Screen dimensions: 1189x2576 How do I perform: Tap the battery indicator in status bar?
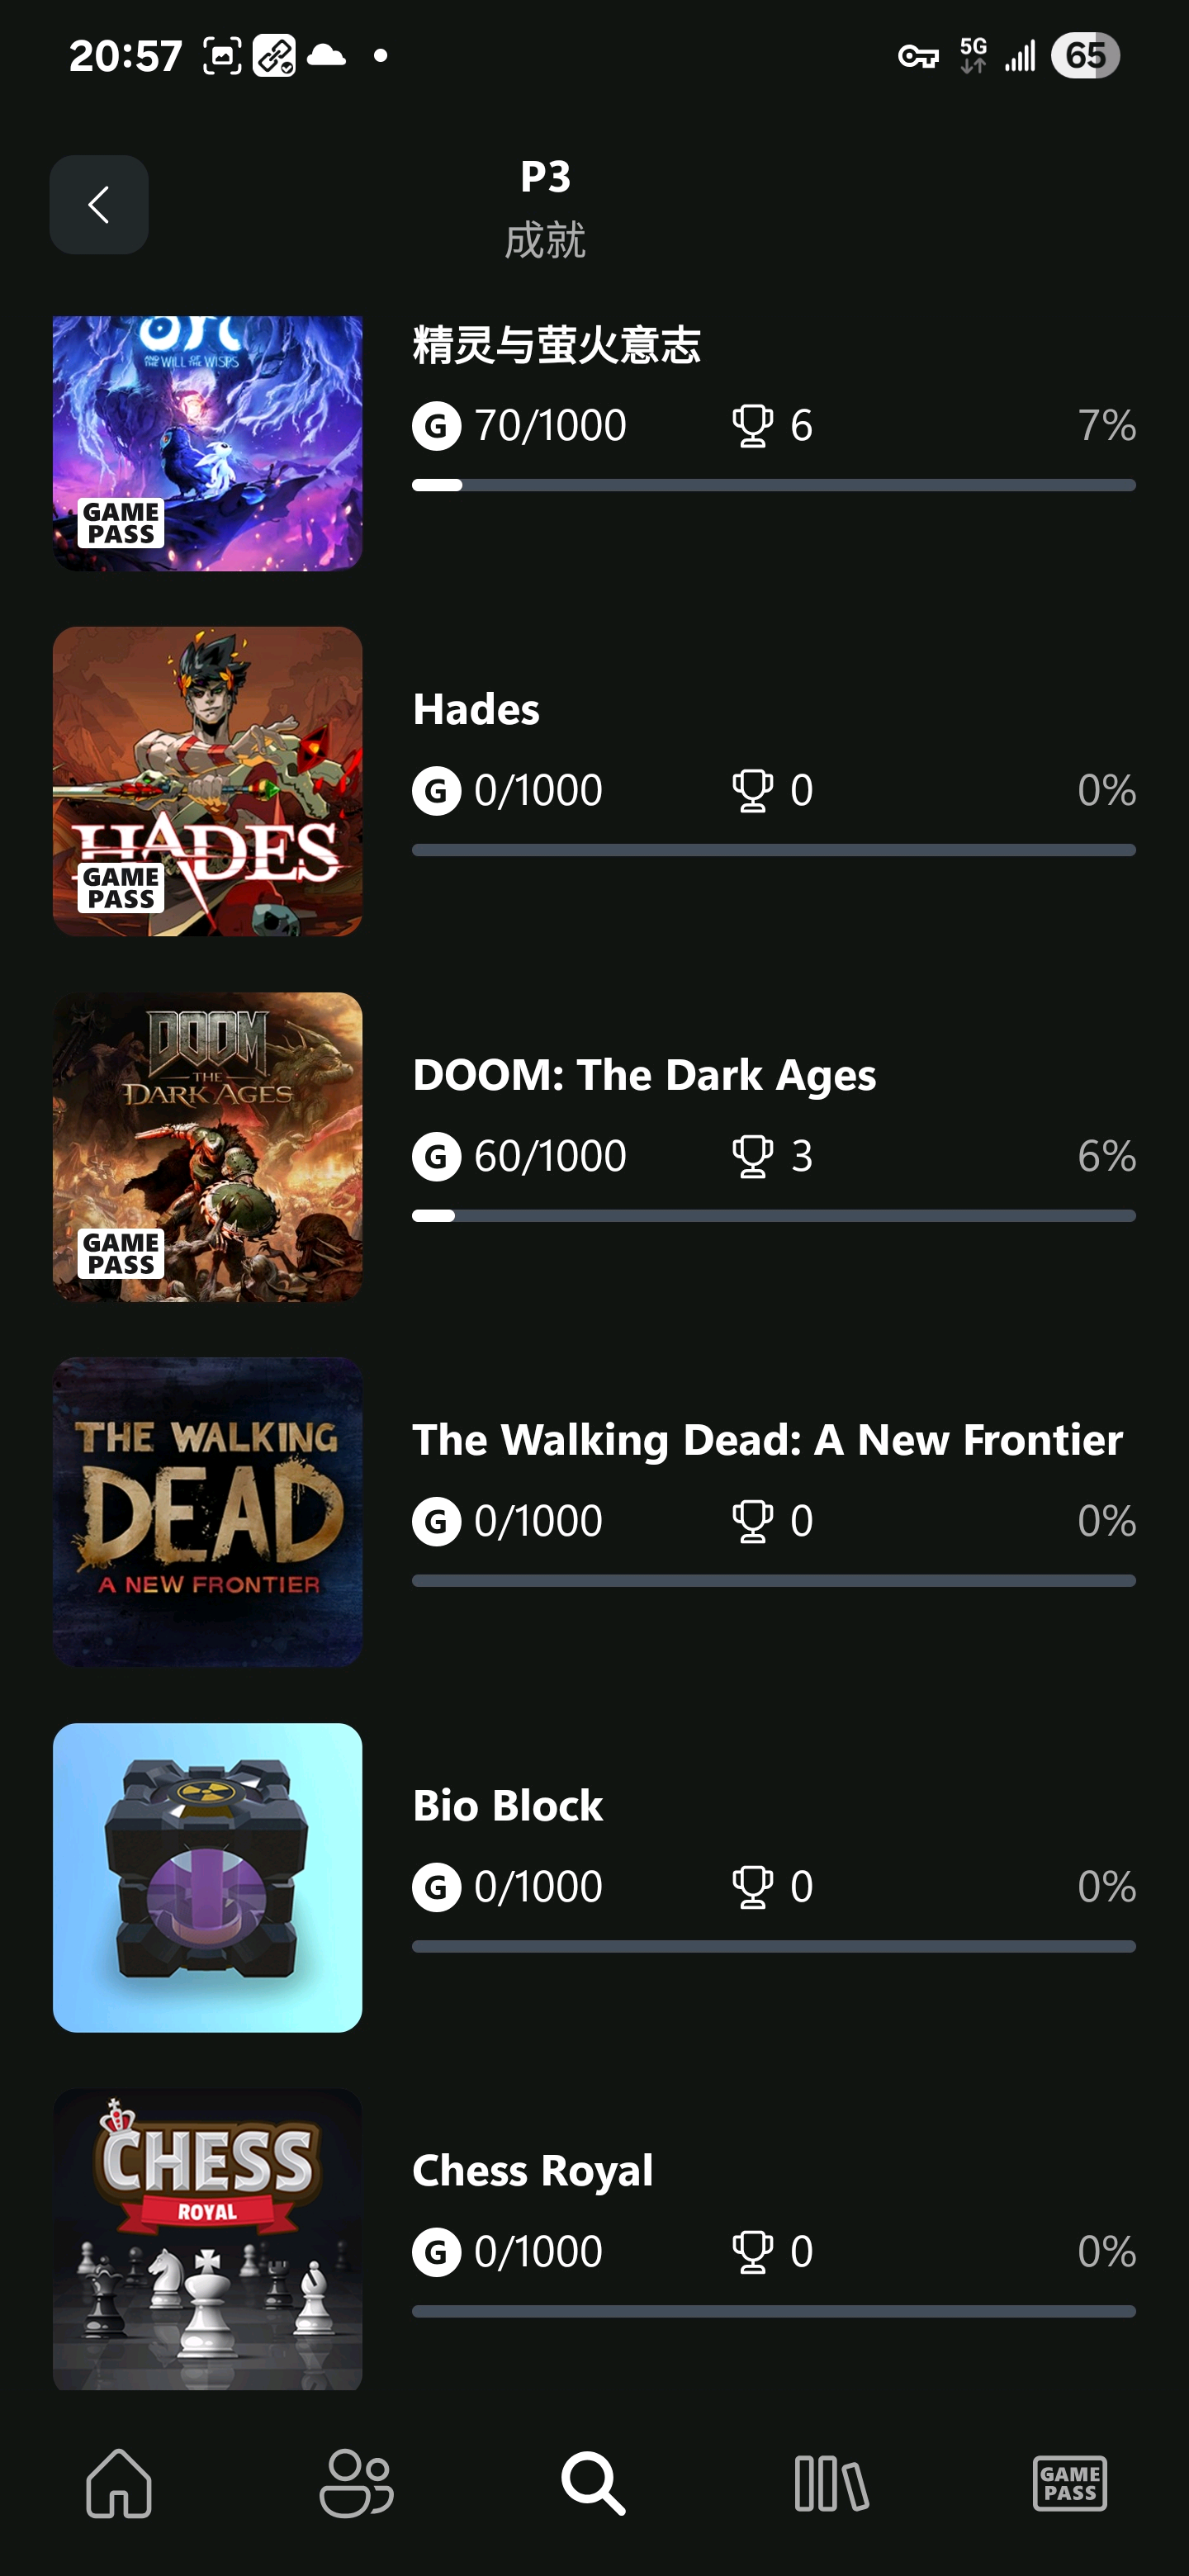[1085, 56]
